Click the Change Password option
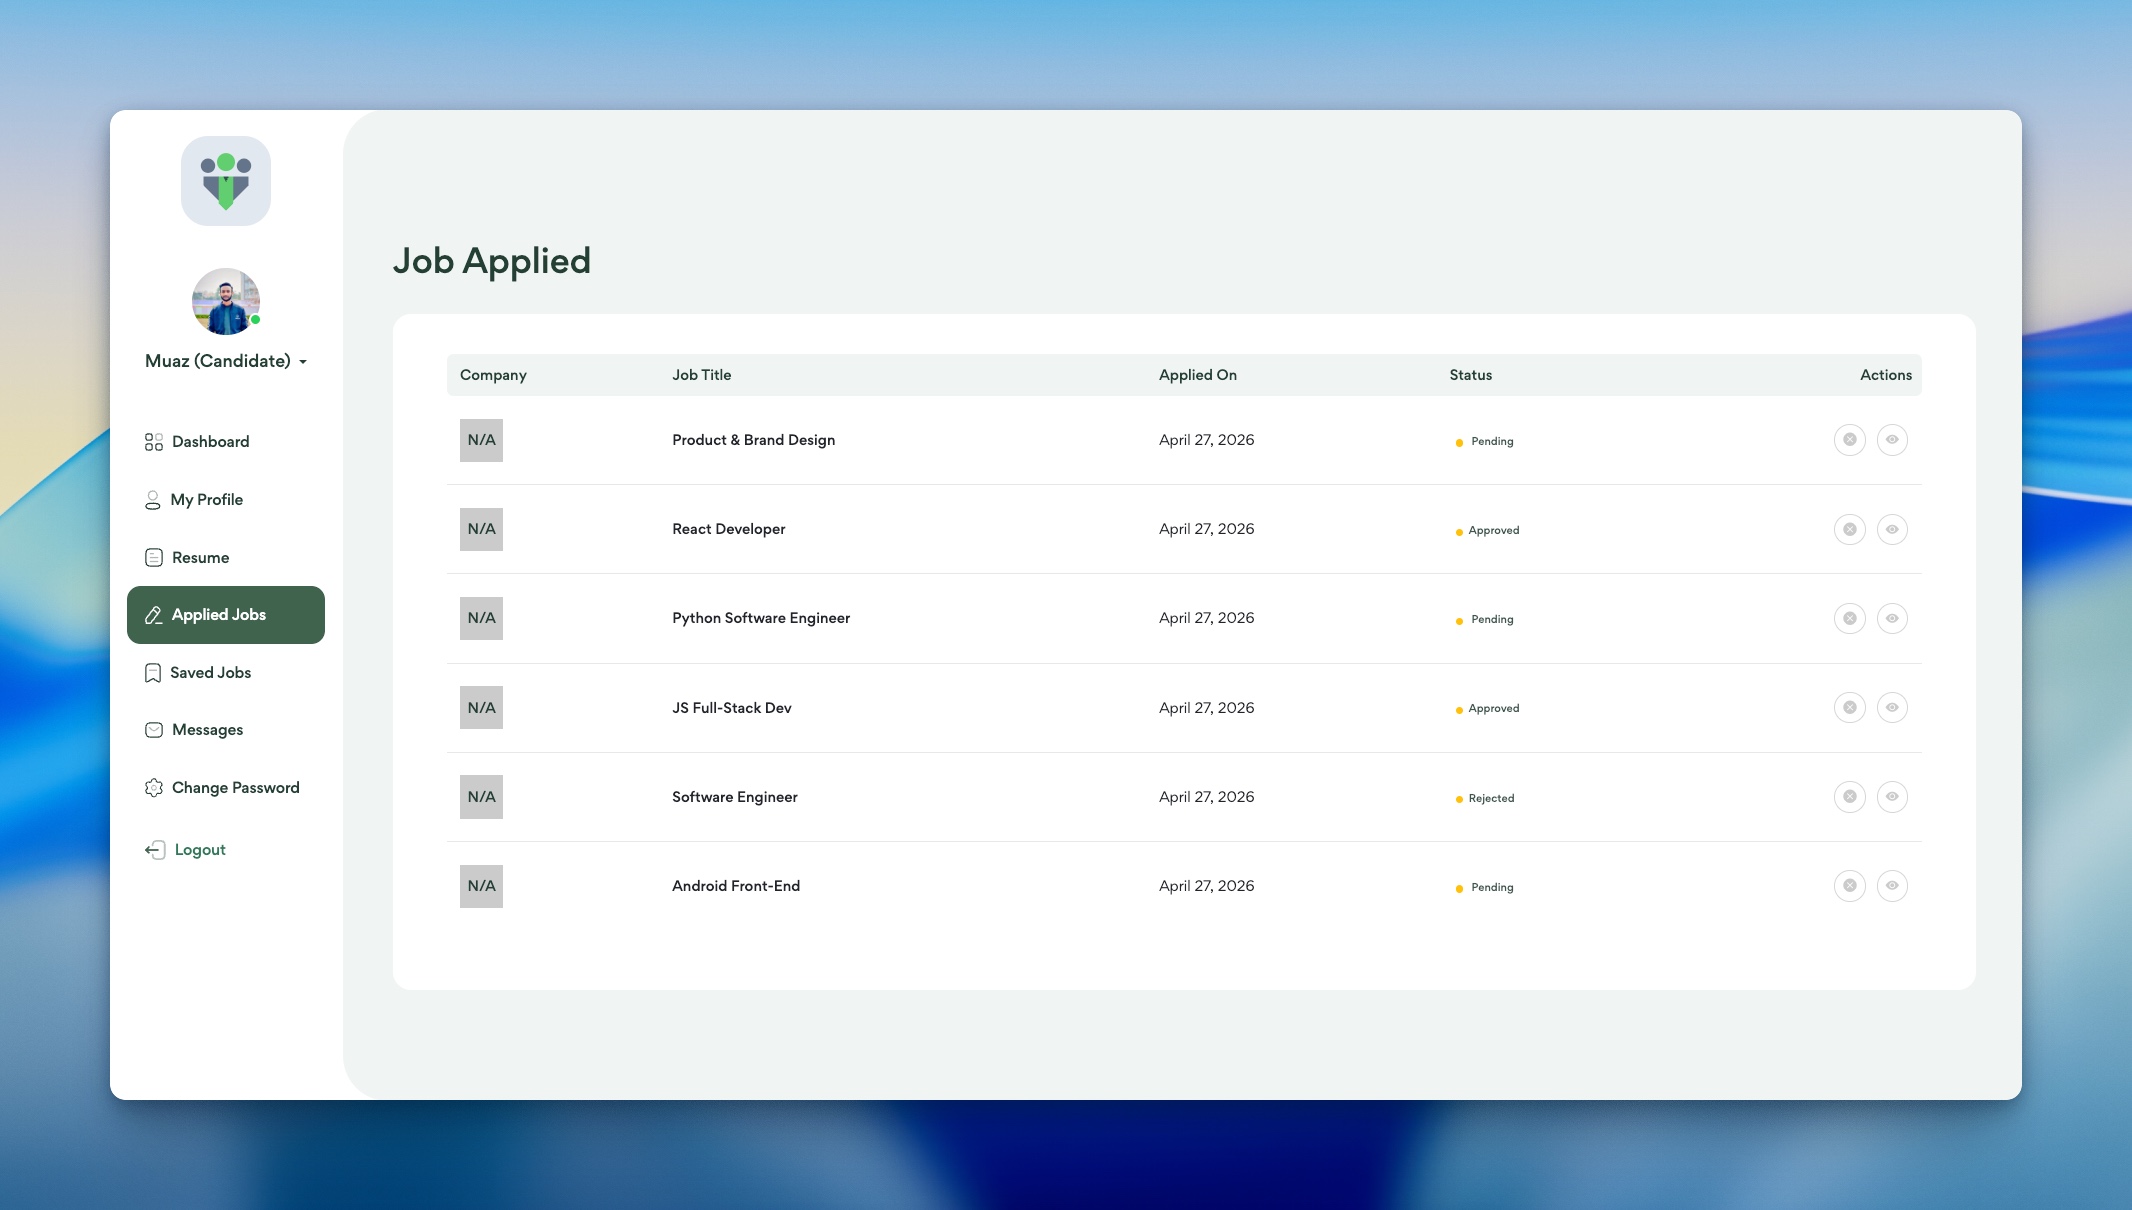This screenshot has height=1210, width=2132. (x=235, y=788)
